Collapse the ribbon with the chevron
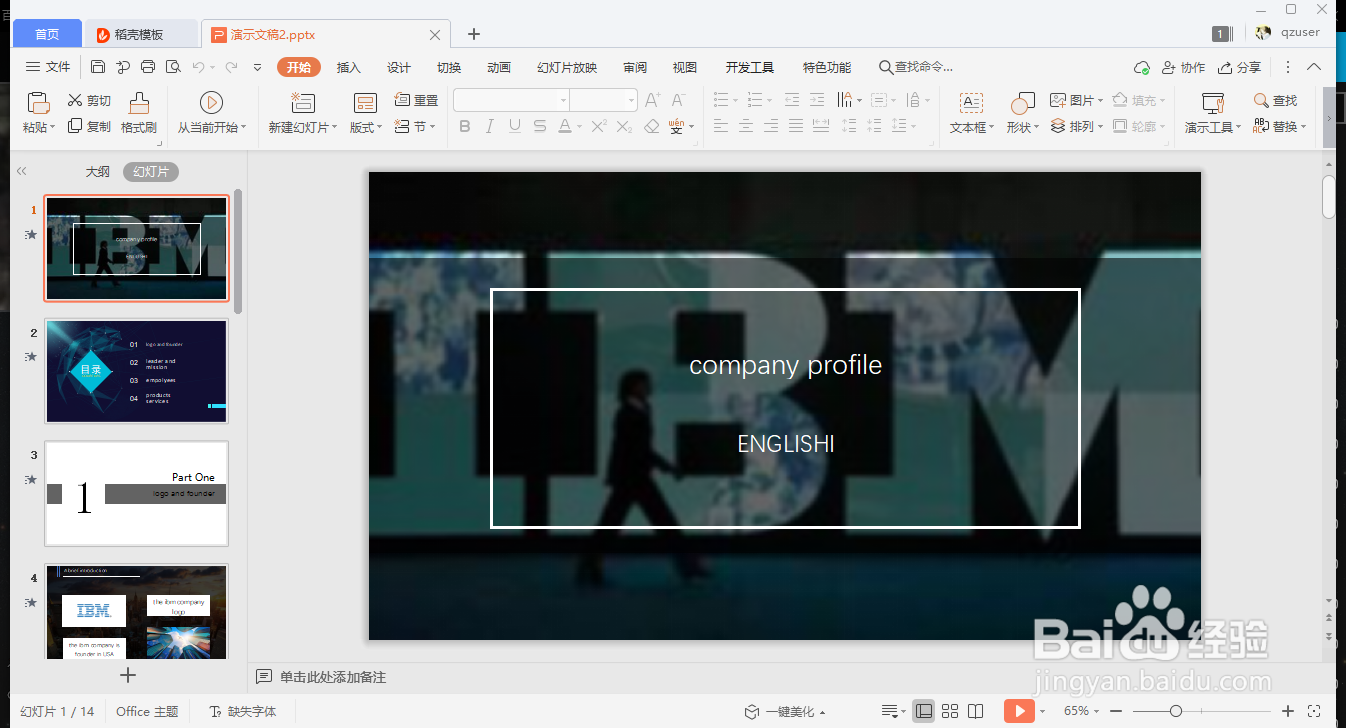Viewport: 1346px width, 728px height. tap(1314, 67)
